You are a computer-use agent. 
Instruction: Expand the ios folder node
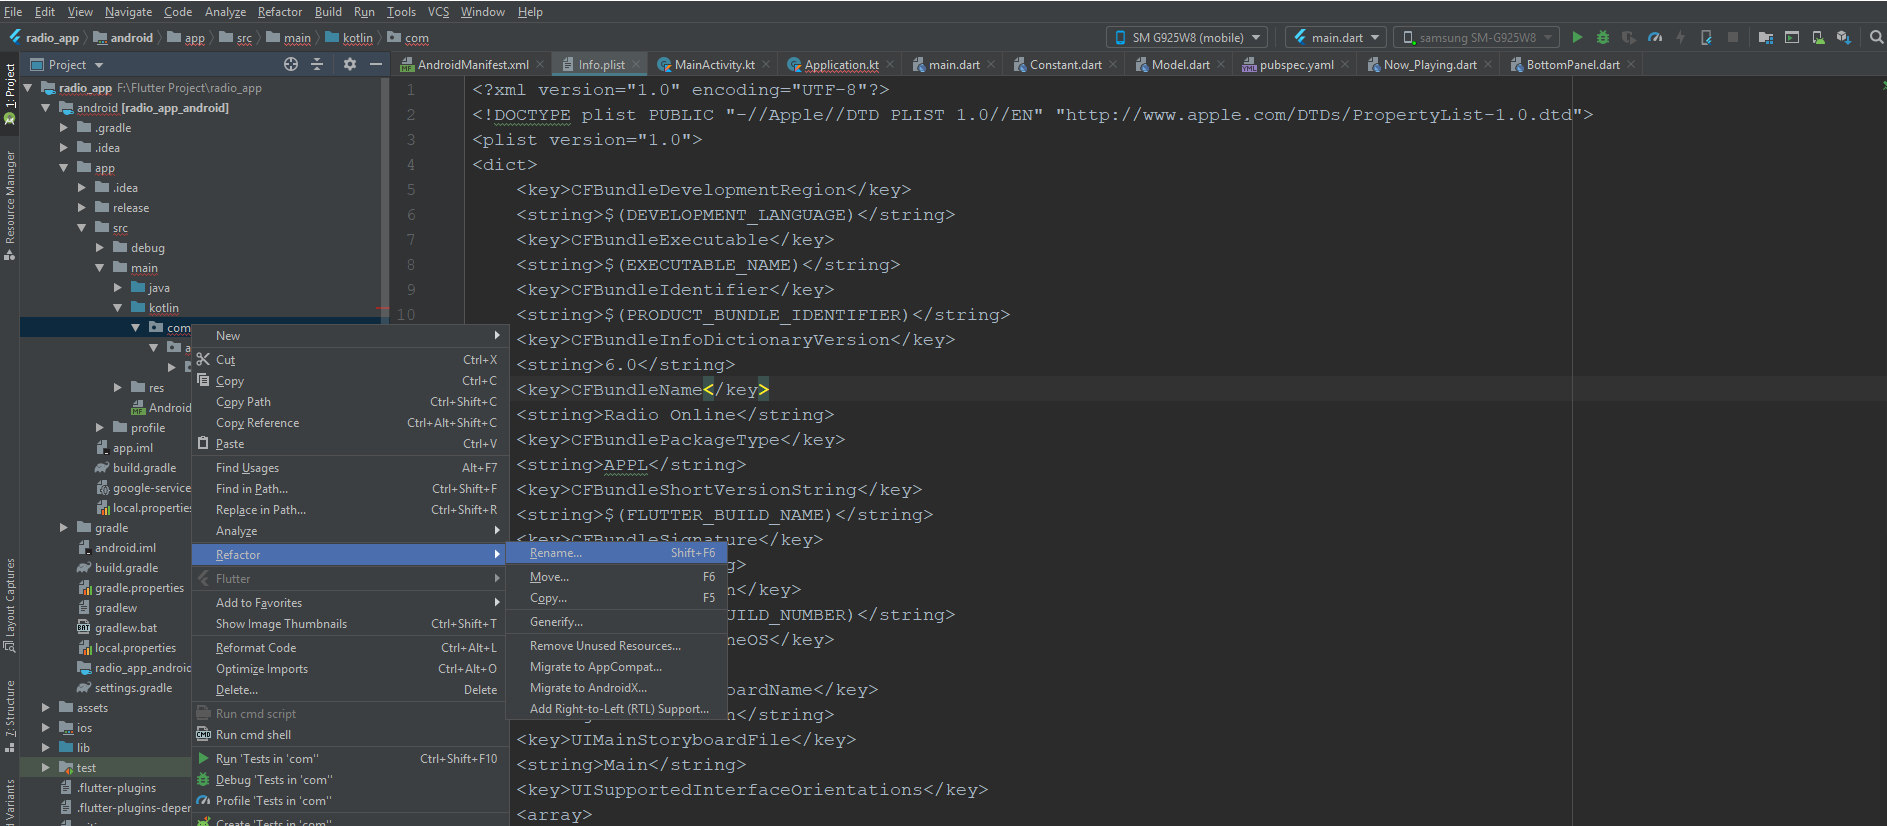click(x=46, y=728)
